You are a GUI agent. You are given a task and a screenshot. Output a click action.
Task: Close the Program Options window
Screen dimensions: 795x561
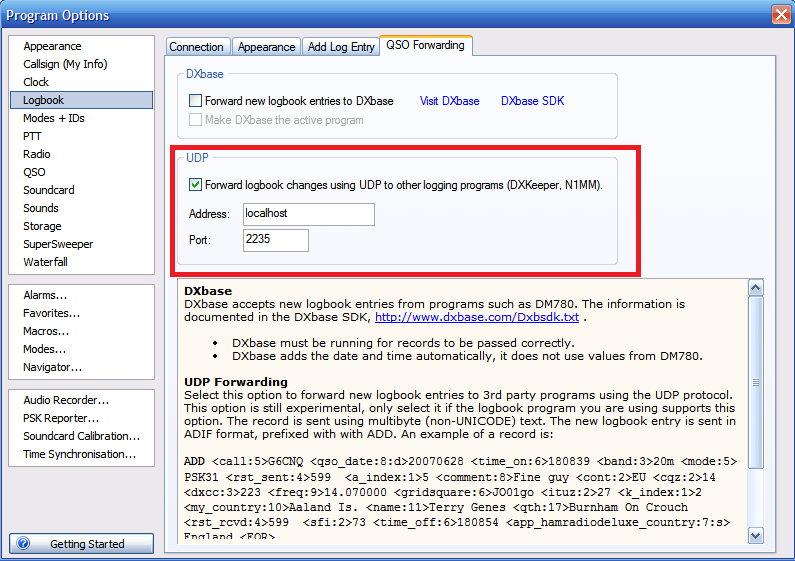(780, 14)
